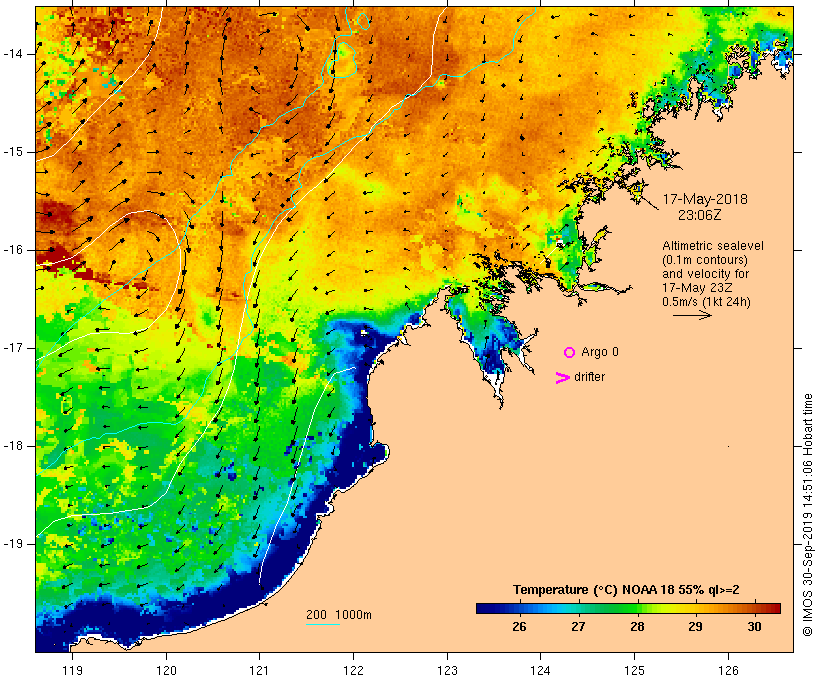Click the latitude axis label -19
Image resolution: width=820 pixels, height=680 pixels.
pyautogui.click(x=13, y=544)
